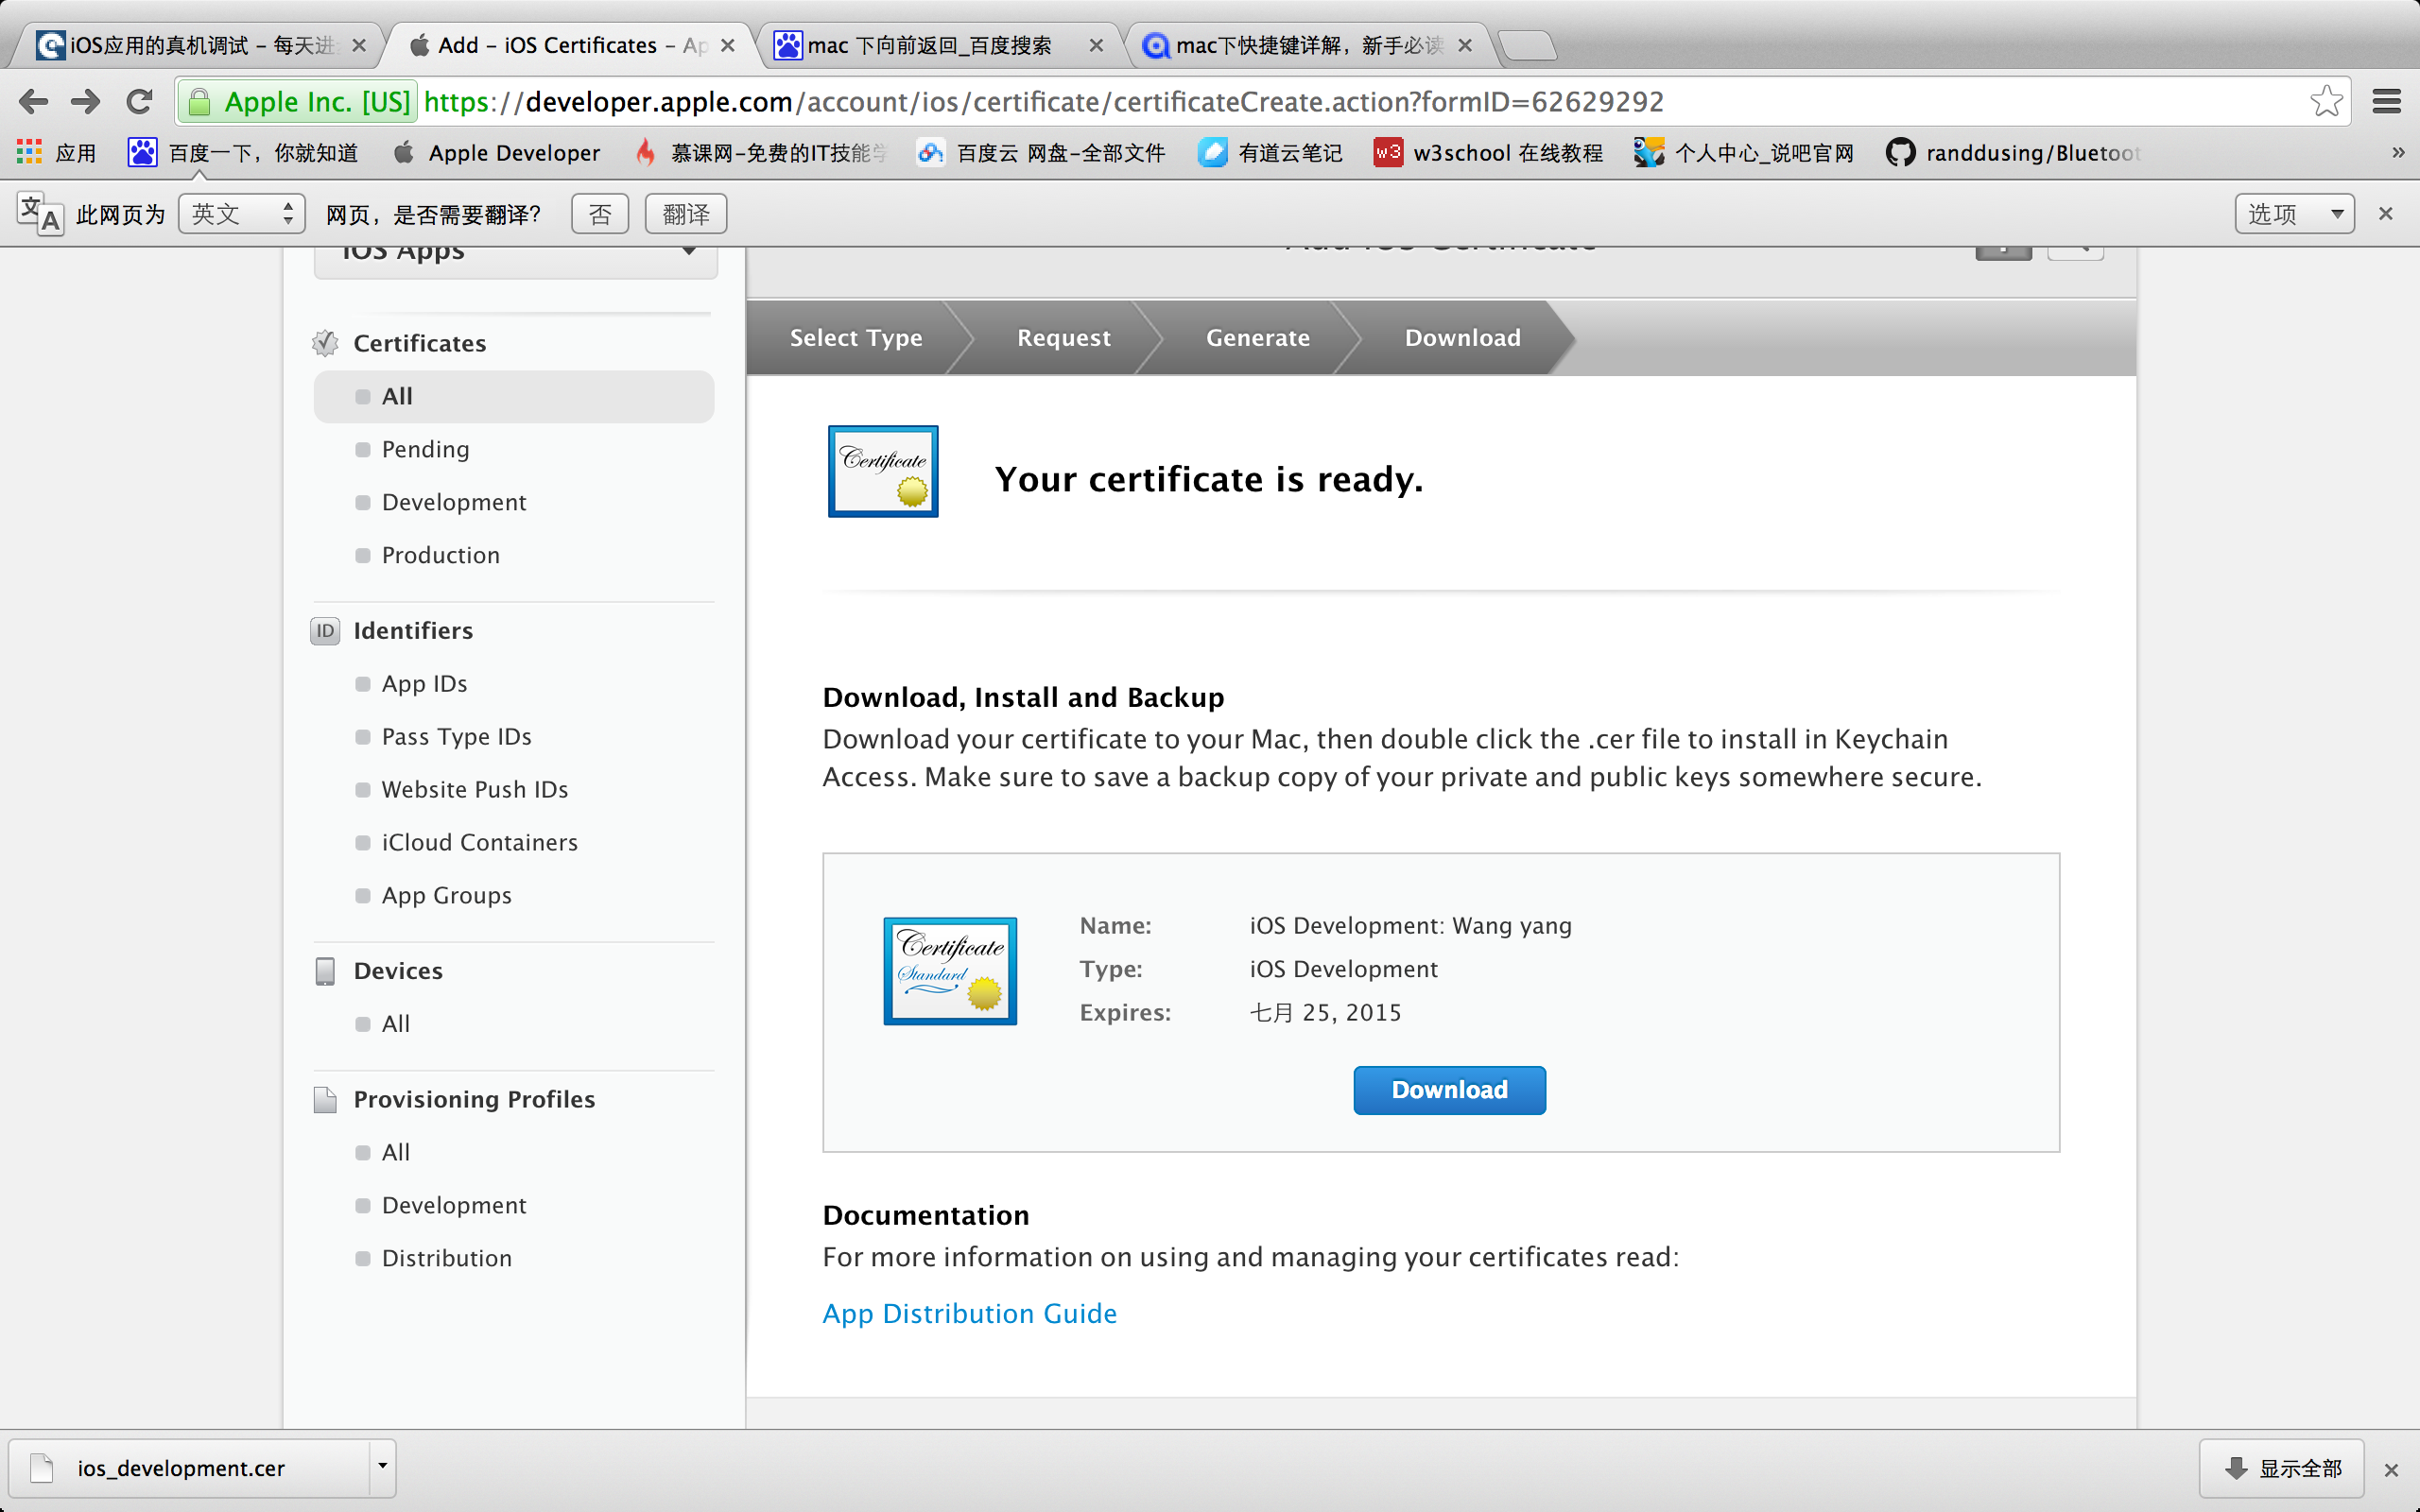Viewport: 2420px width, 1512px height.
Task: Click the Request step
Action: coord(1064,338)
